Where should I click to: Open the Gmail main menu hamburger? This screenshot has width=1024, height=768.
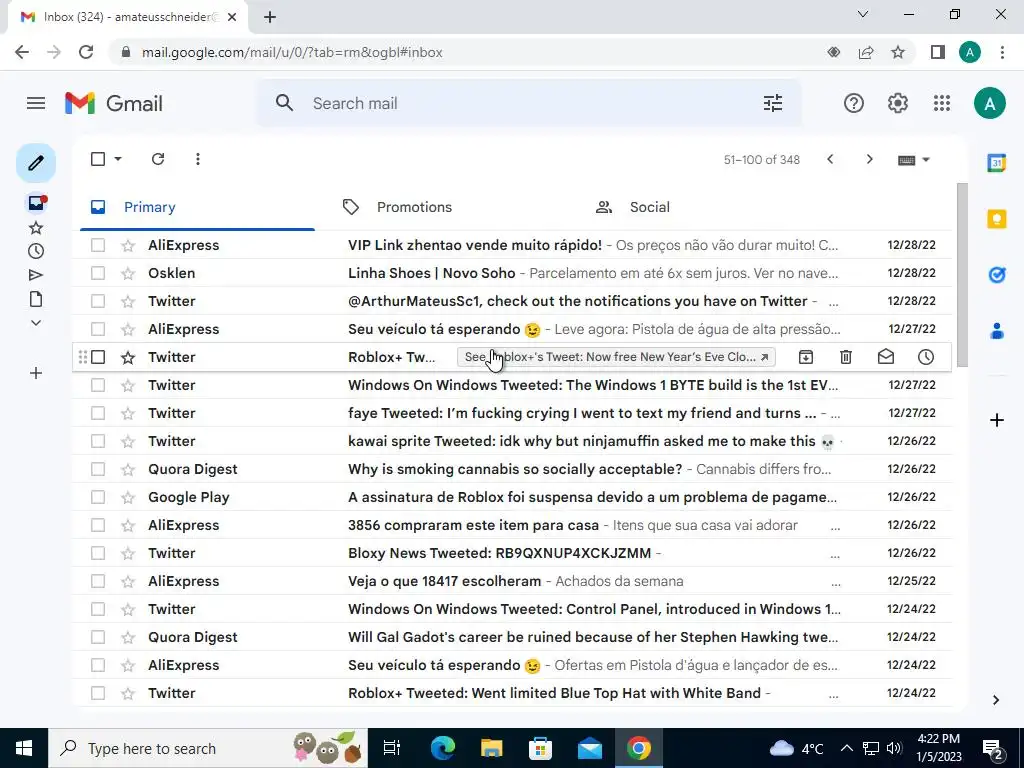click(36, 103)
